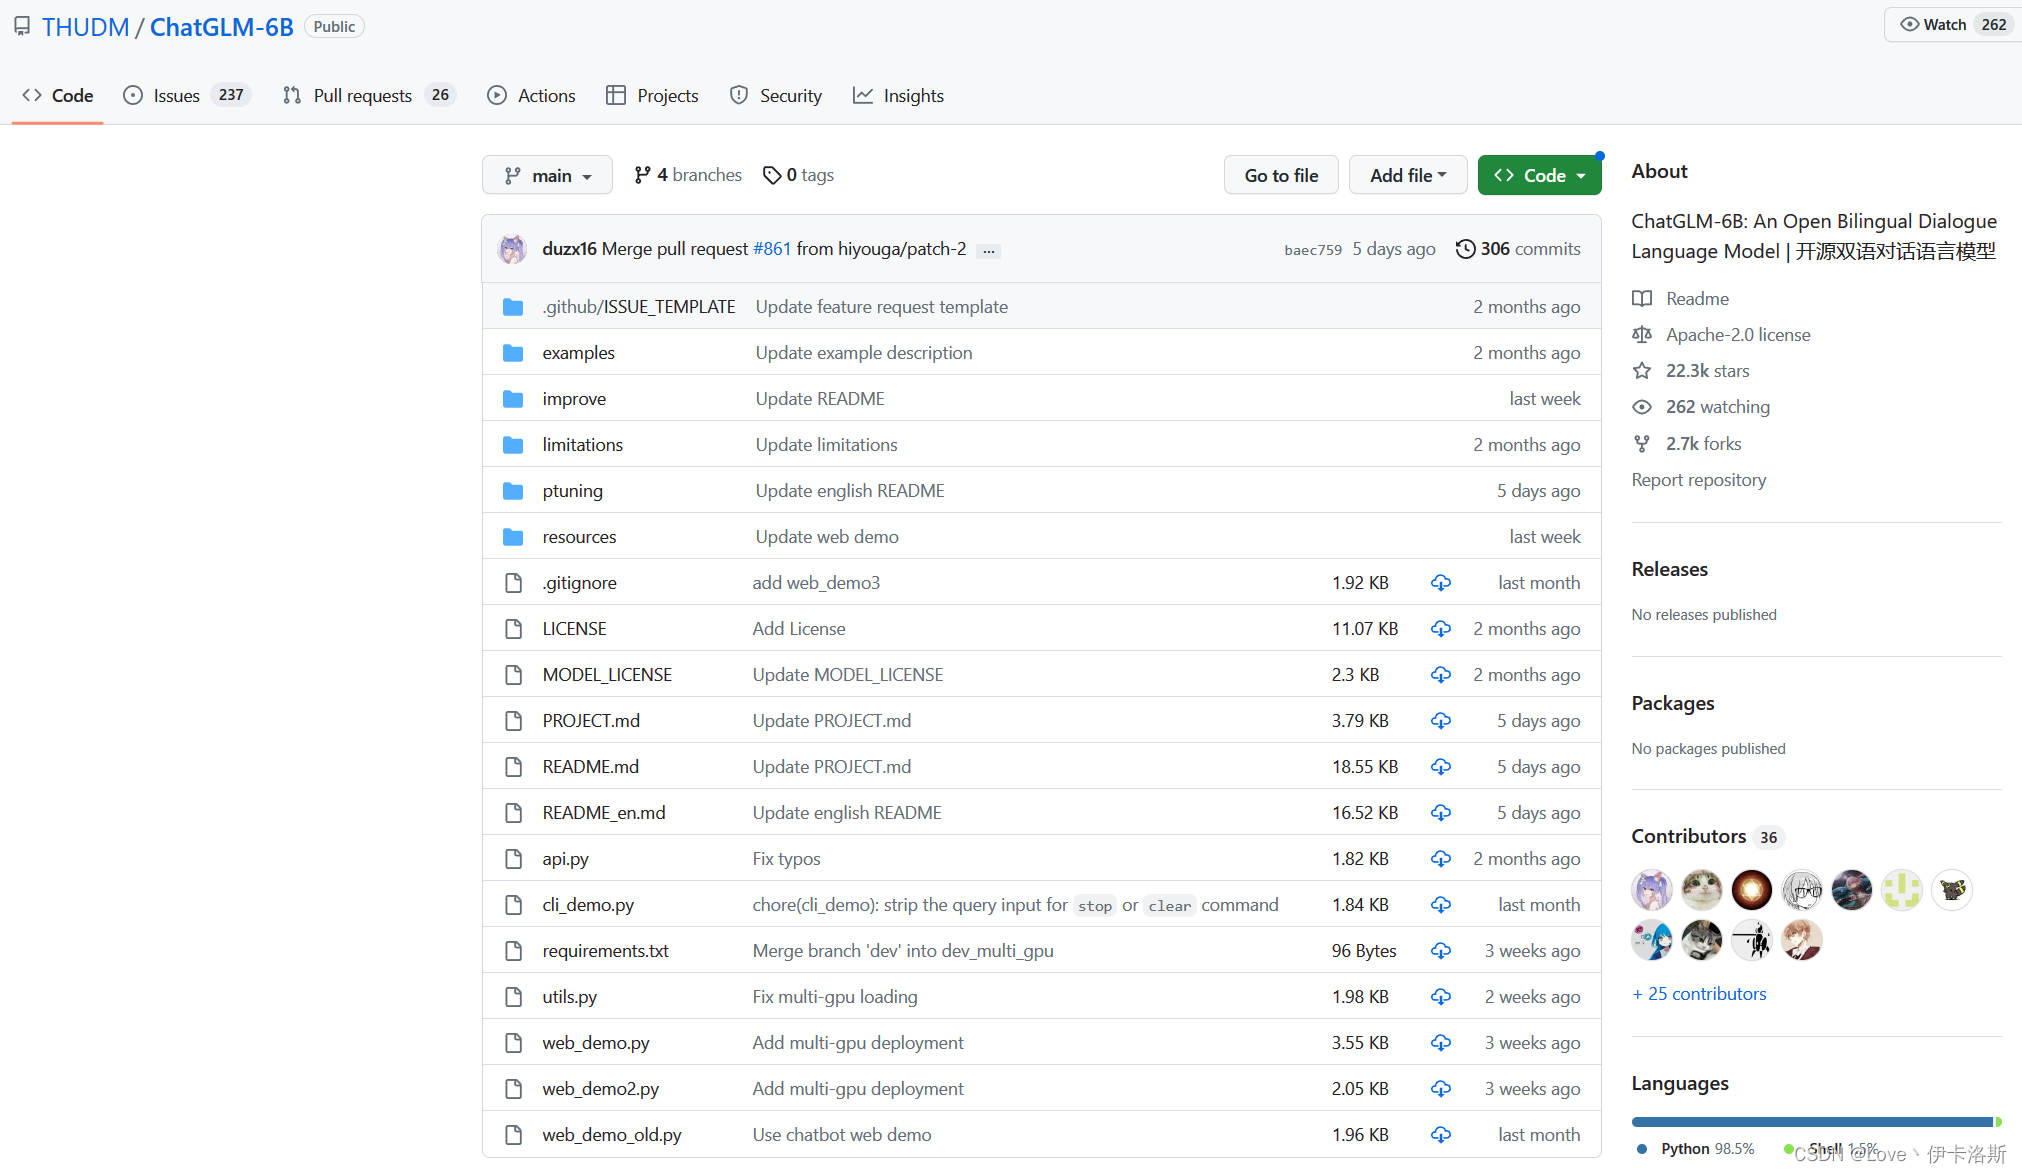Click the eye icon beside 262 watching

coord(1642,407)
